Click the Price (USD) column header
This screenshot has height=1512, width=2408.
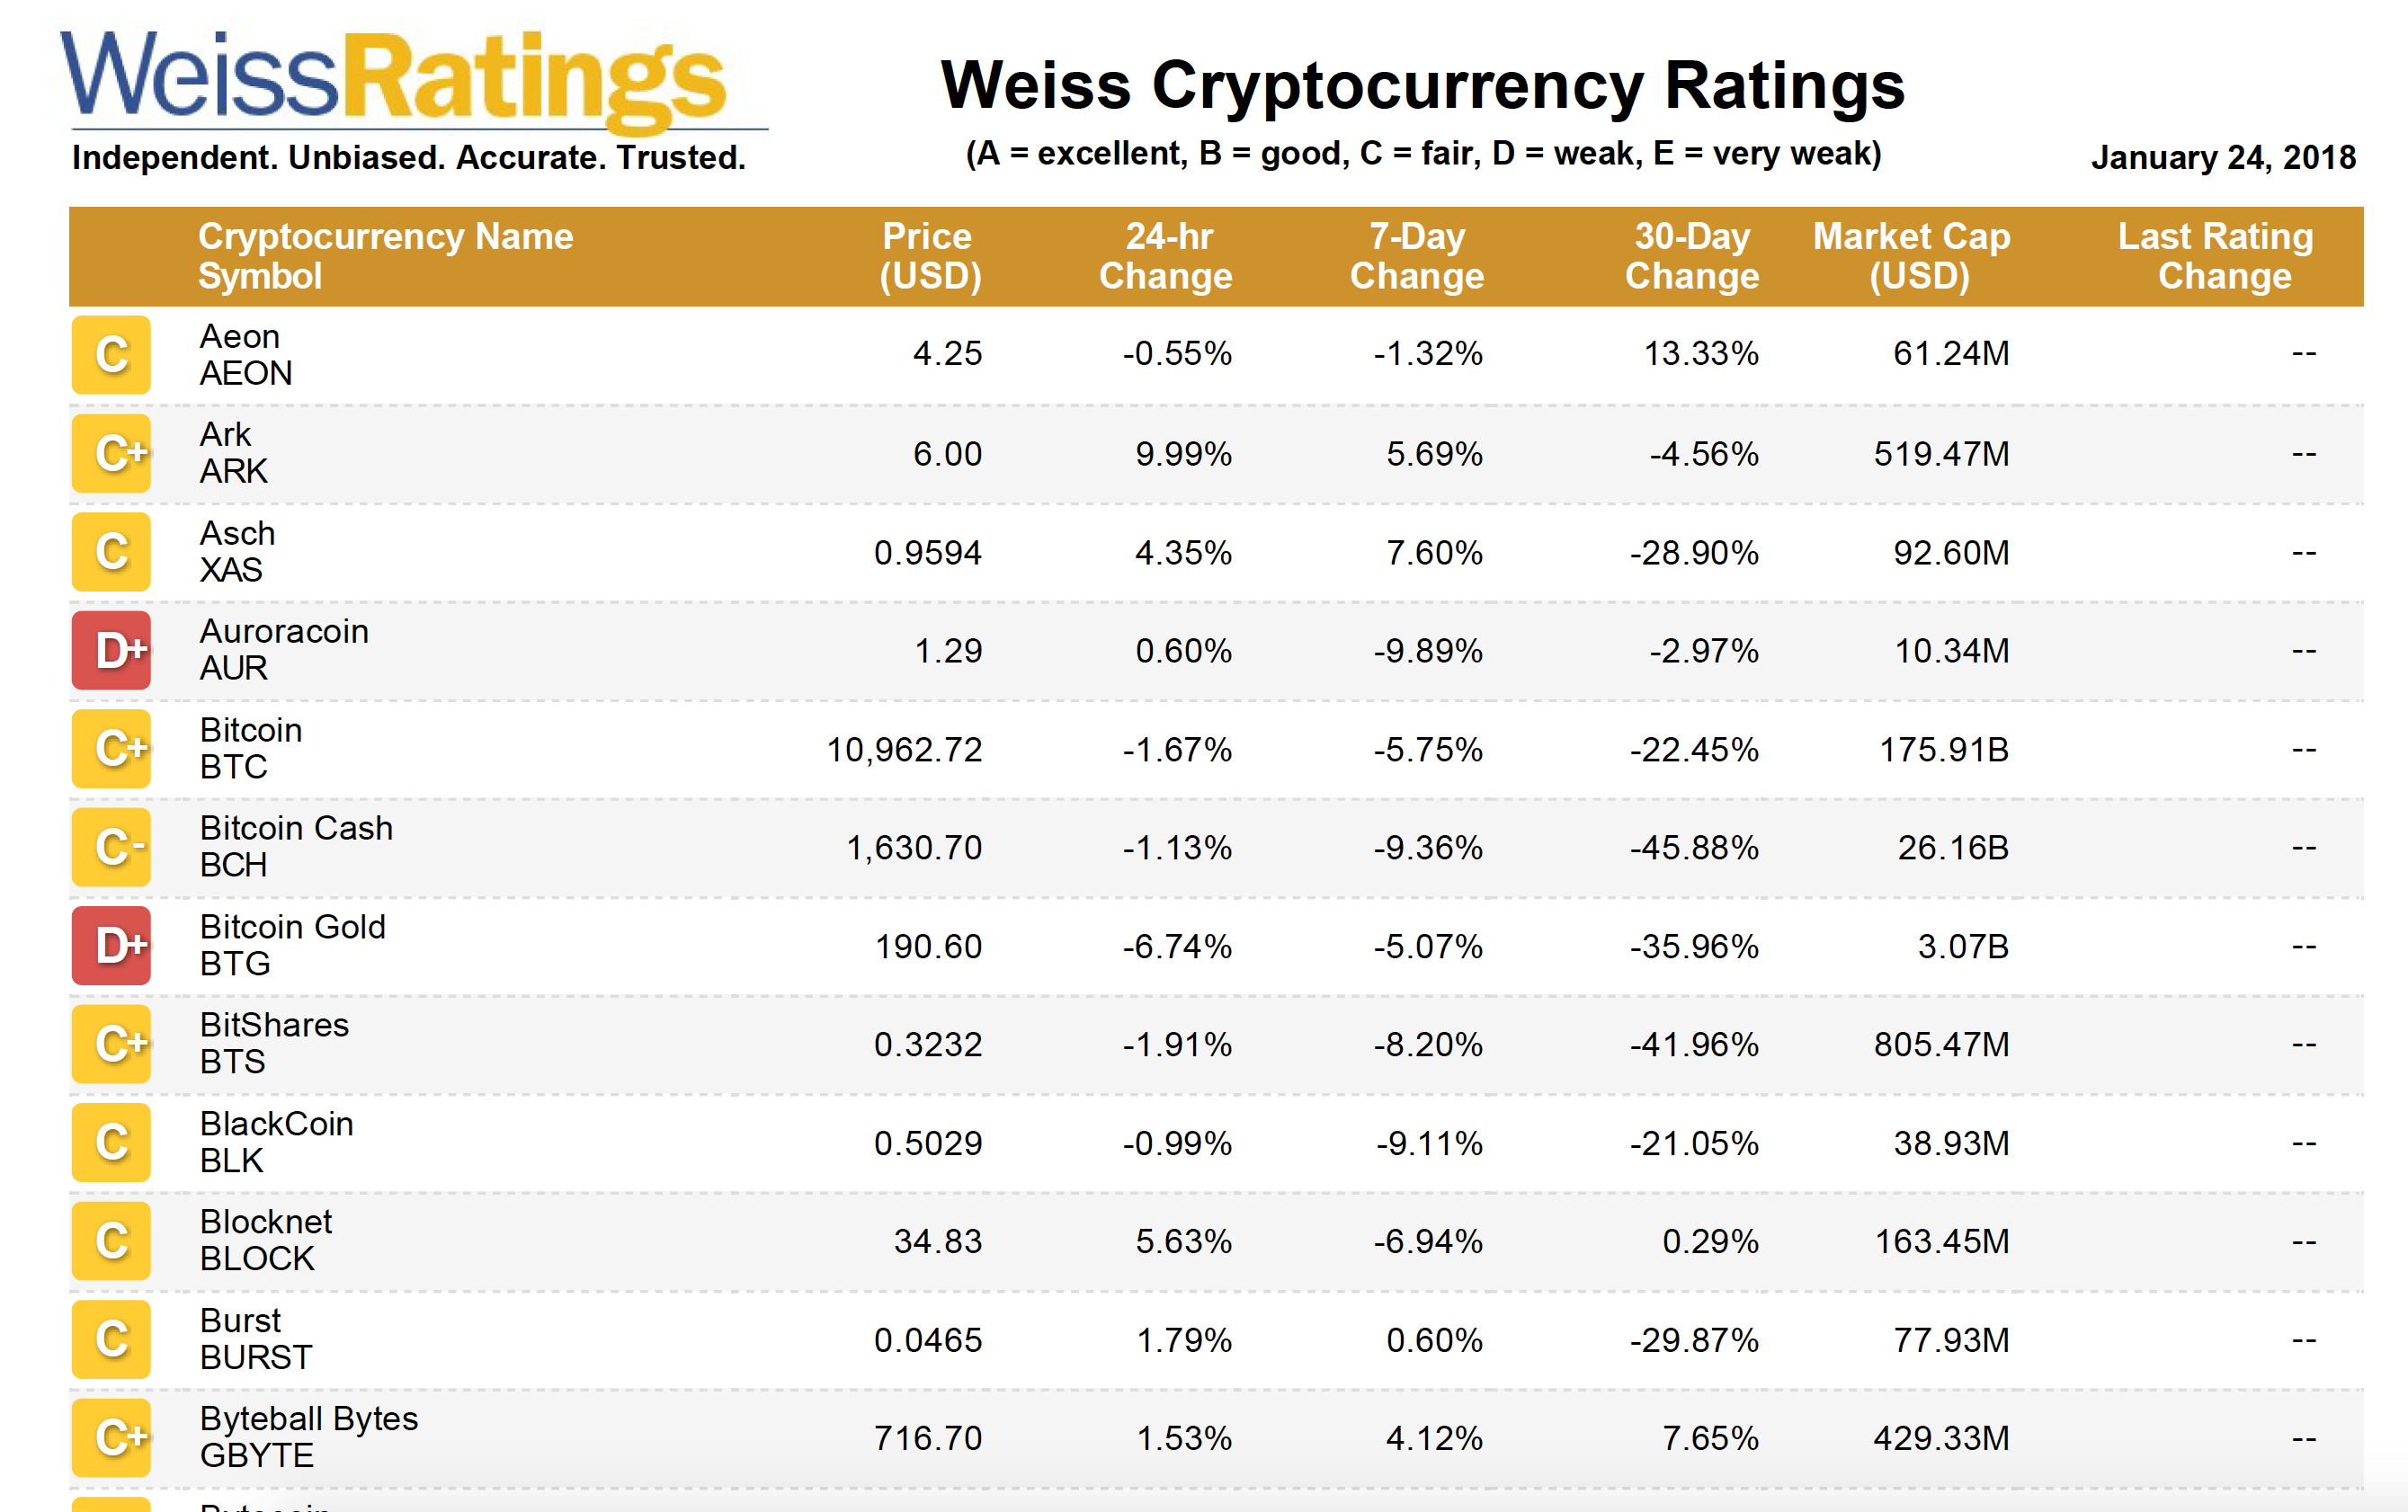pyautogui.click(x=929, y=256)
